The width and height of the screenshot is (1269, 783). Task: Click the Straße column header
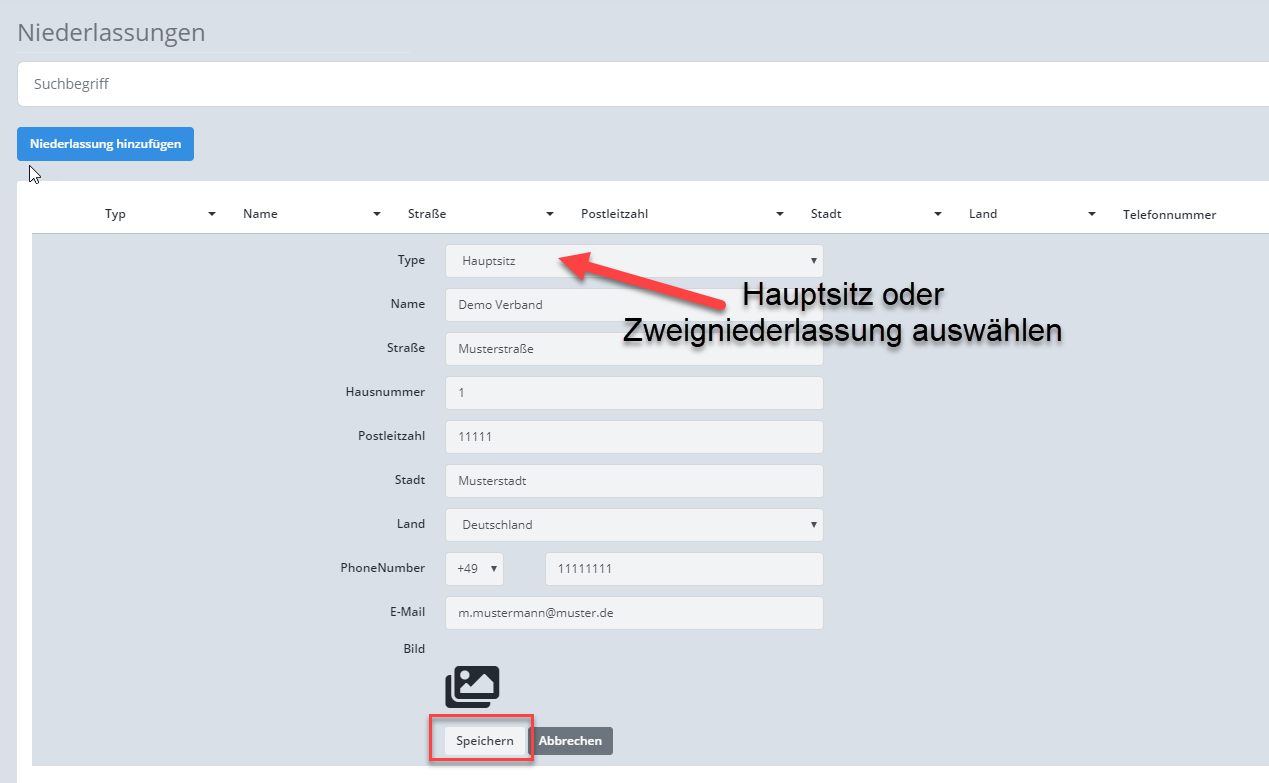coord(427,214)
